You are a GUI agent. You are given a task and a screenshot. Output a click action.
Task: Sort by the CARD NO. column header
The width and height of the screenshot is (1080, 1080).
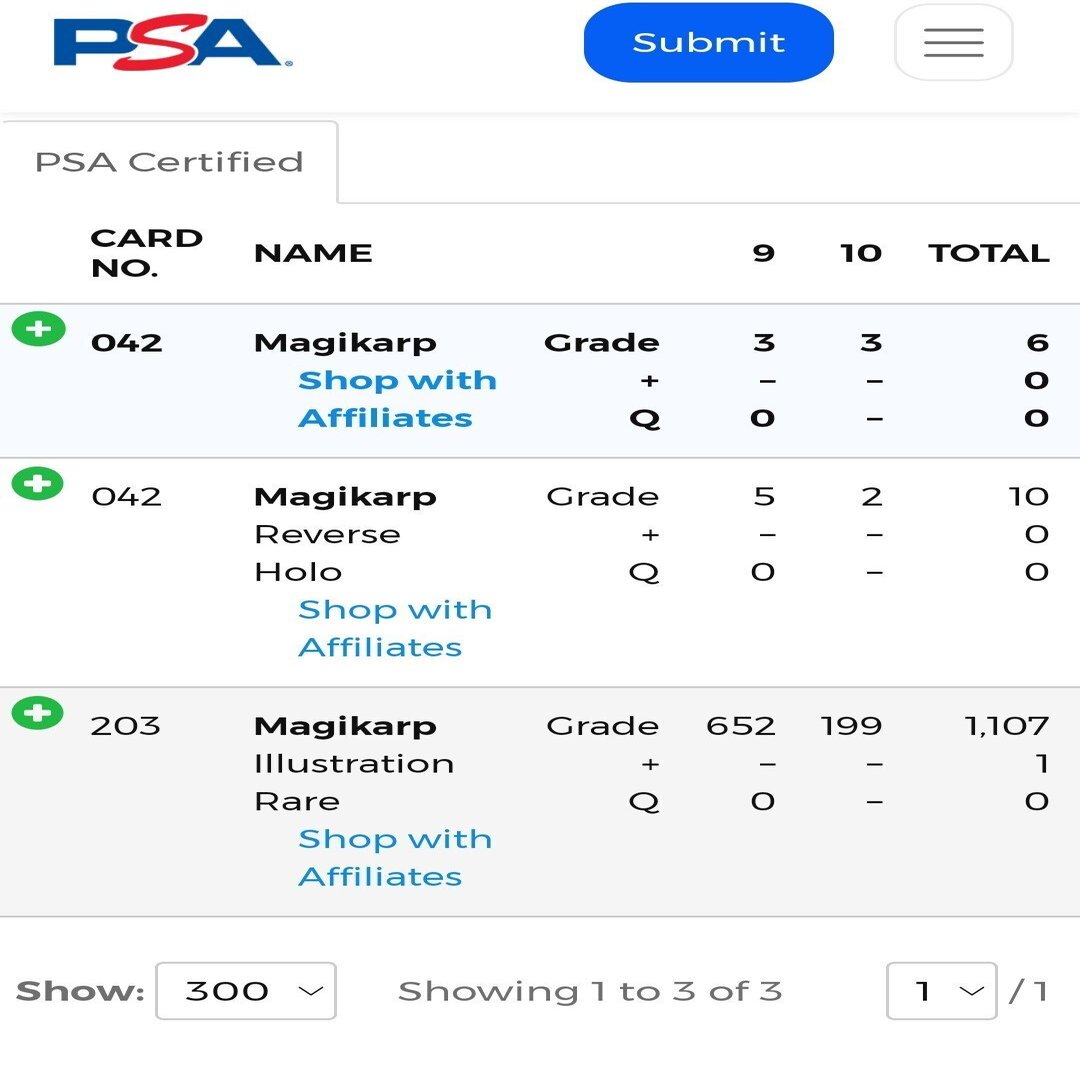147,253
